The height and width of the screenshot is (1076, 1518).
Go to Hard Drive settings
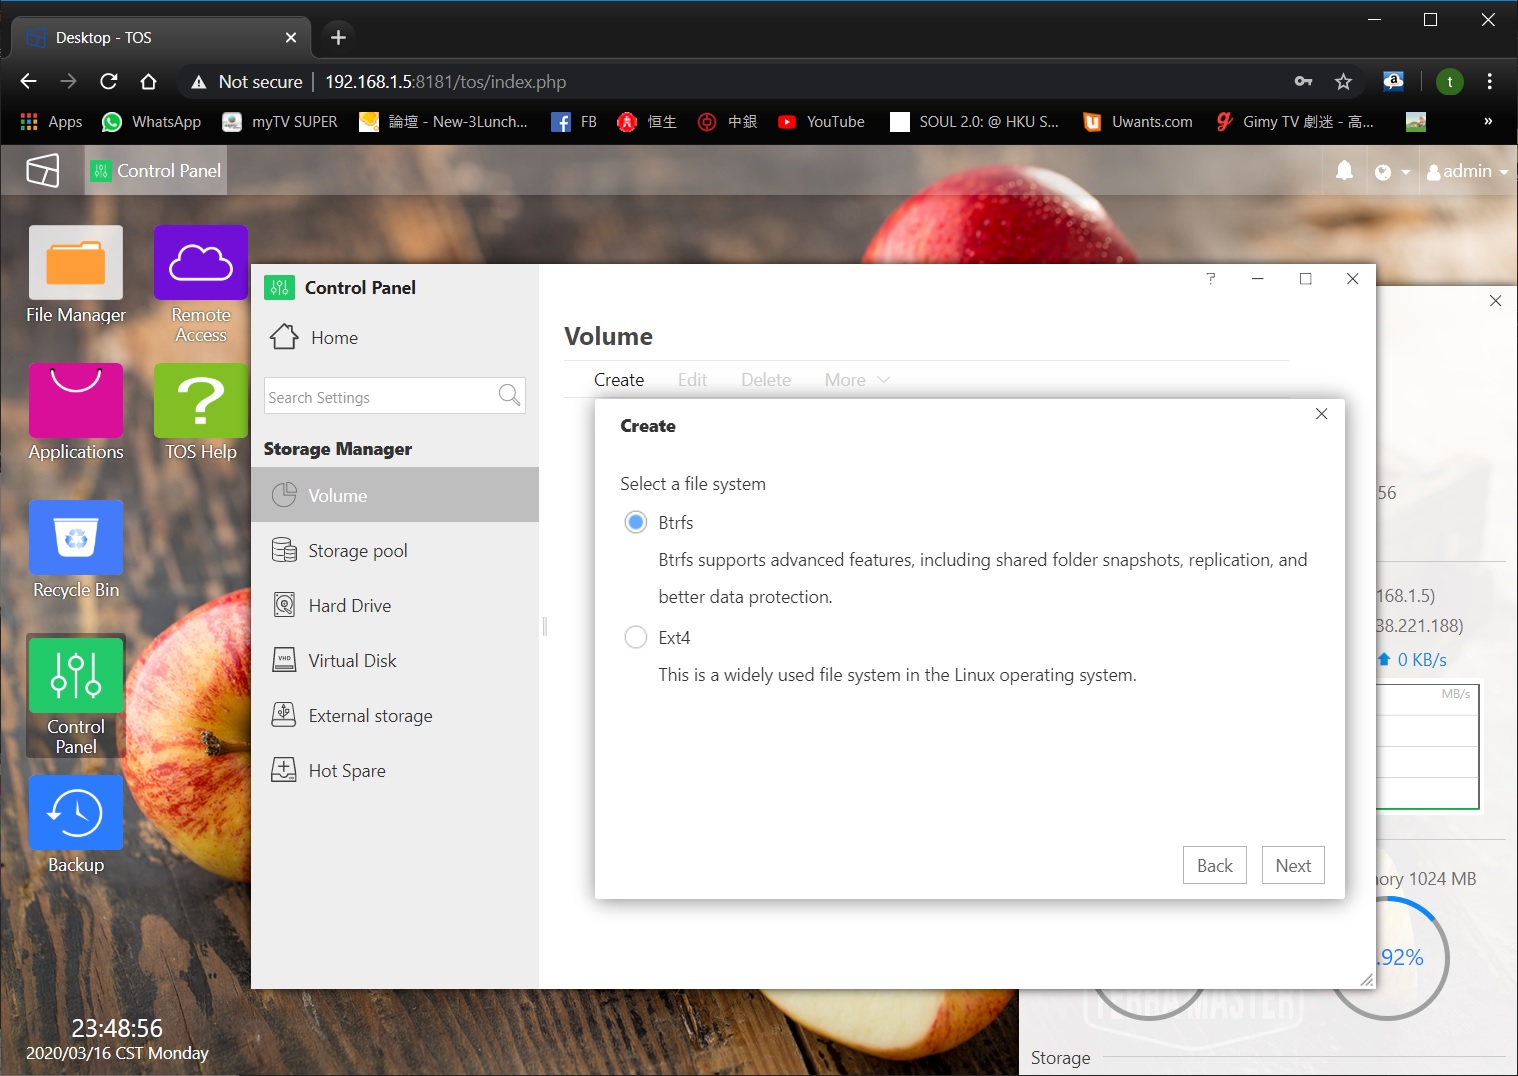[349, 606]
